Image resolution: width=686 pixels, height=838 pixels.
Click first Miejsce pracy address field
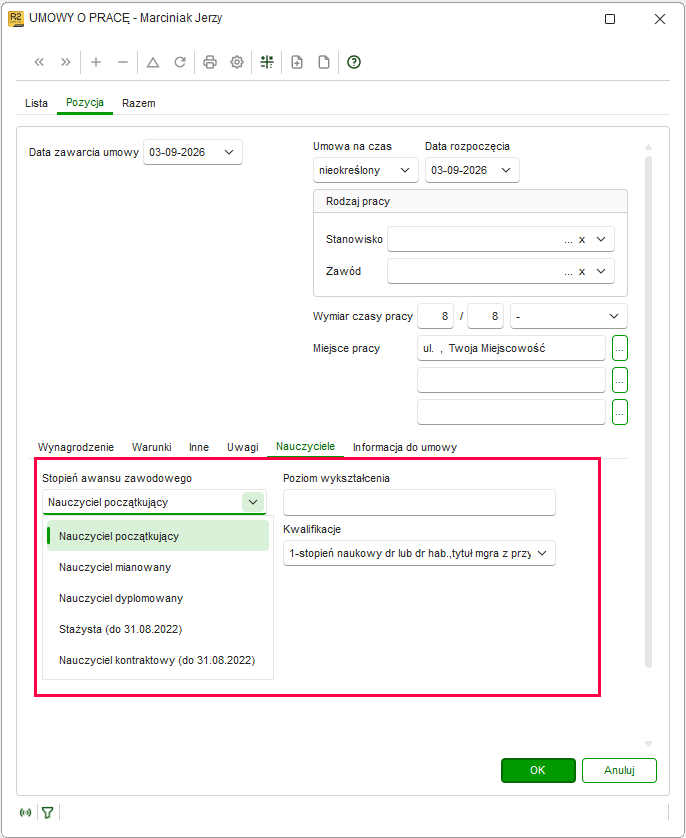[x=511, y=348]
